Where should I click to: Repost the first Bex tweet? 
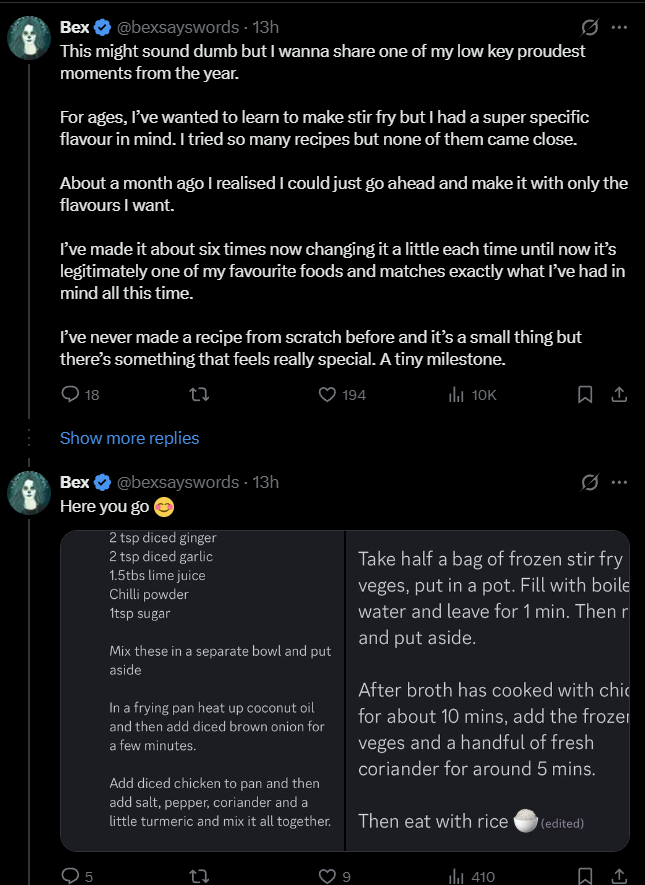tap(199, 395)
